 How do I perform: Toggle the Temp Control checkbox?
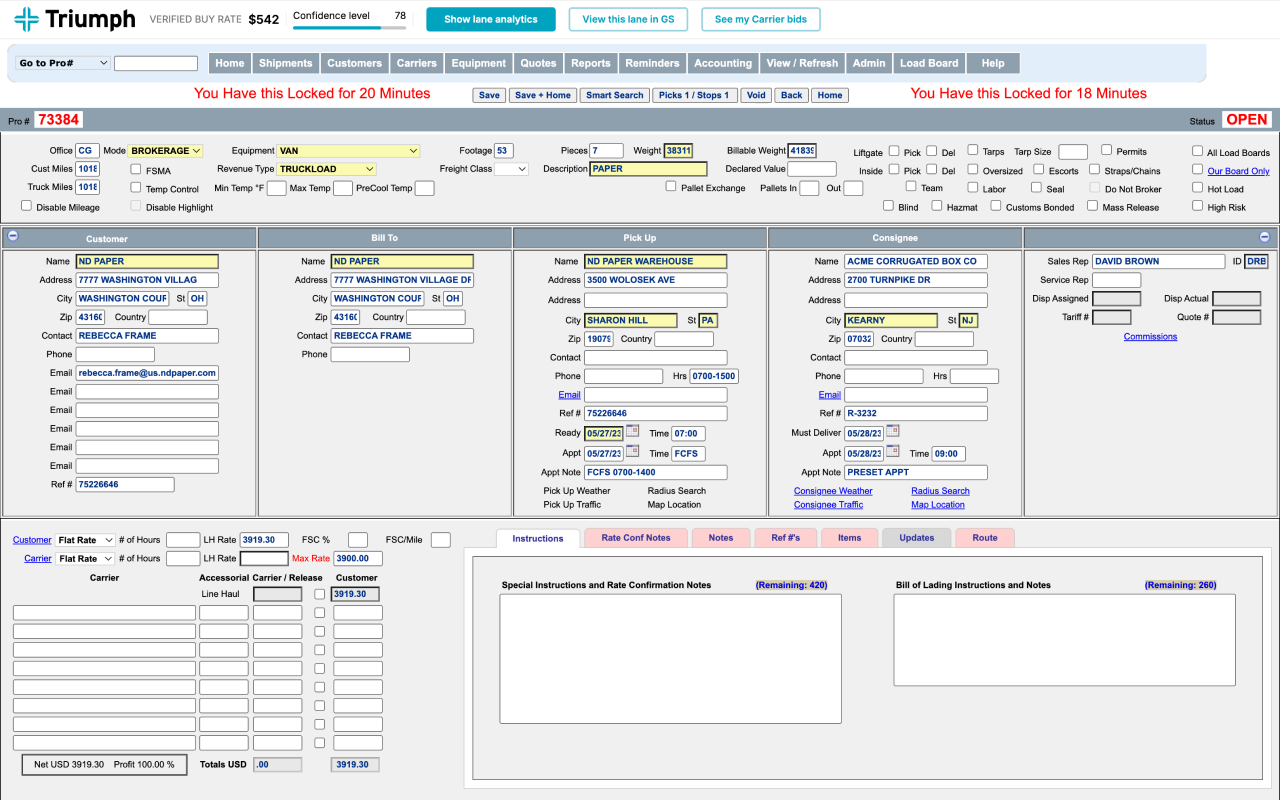pos(136,187)
